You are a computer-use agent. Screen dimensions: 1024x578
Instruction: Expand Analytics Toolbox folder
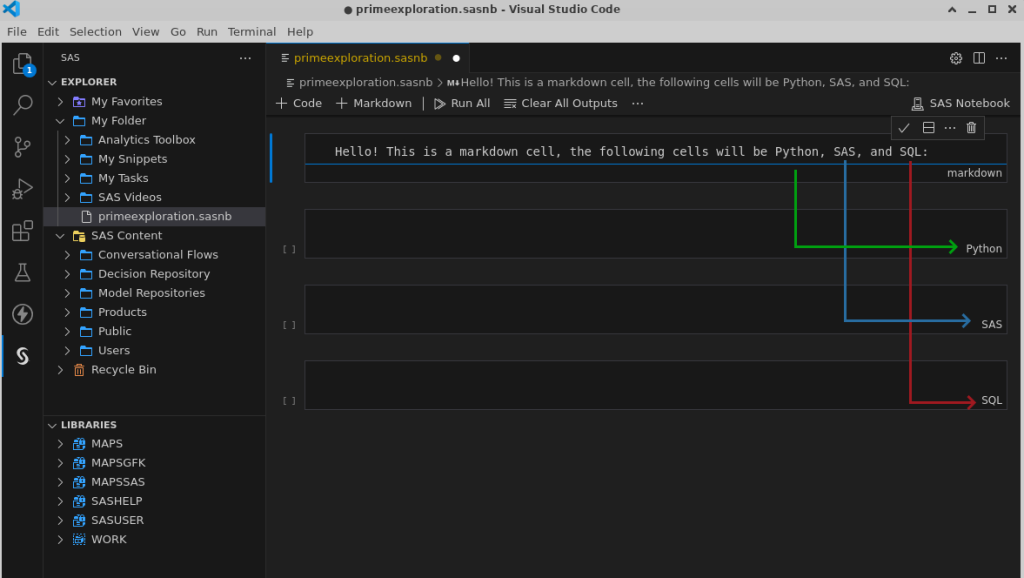click(67, 140)
